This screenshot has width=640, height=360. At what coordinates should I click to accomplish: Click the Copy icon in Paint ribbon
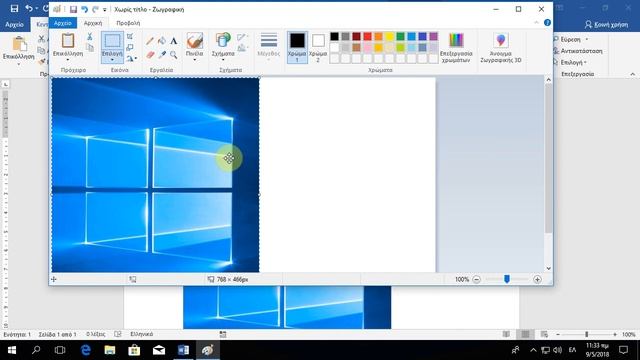[x=90, y=48]
